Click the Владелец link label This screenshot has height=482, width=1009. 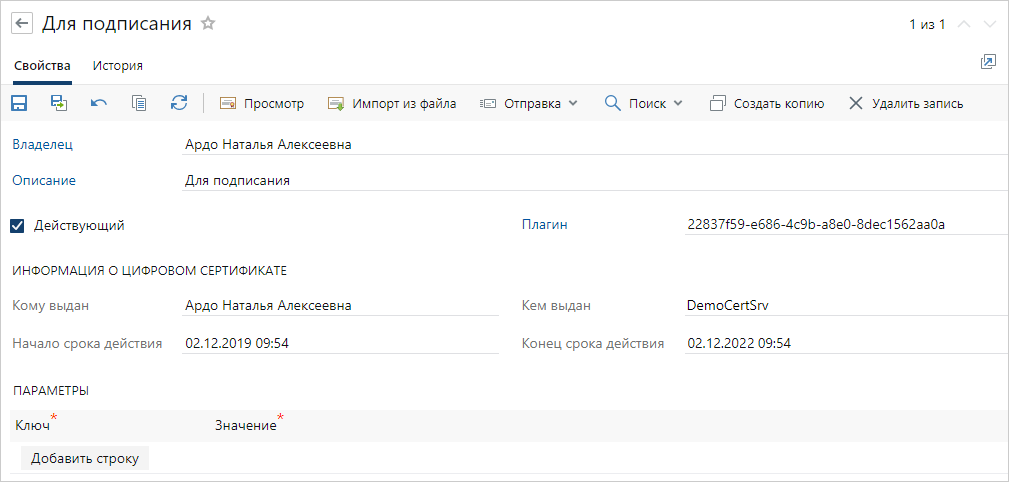pos(42,144)
